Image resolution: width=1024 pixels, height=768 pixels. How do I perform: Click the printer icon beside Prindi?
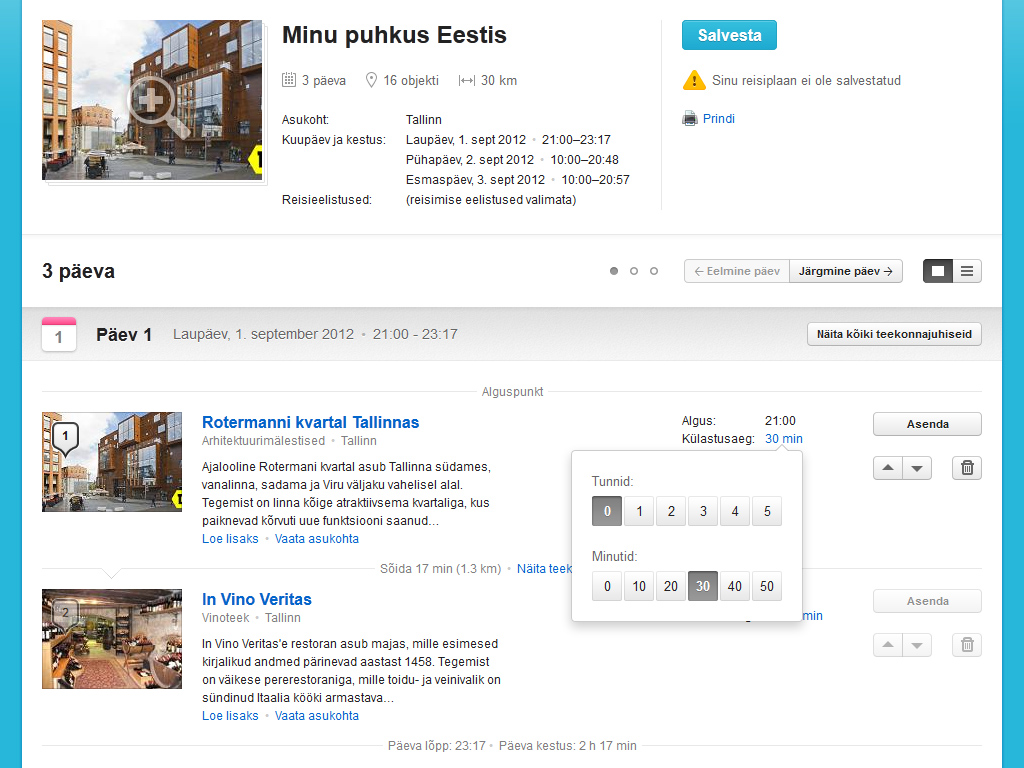coord(690,118)
